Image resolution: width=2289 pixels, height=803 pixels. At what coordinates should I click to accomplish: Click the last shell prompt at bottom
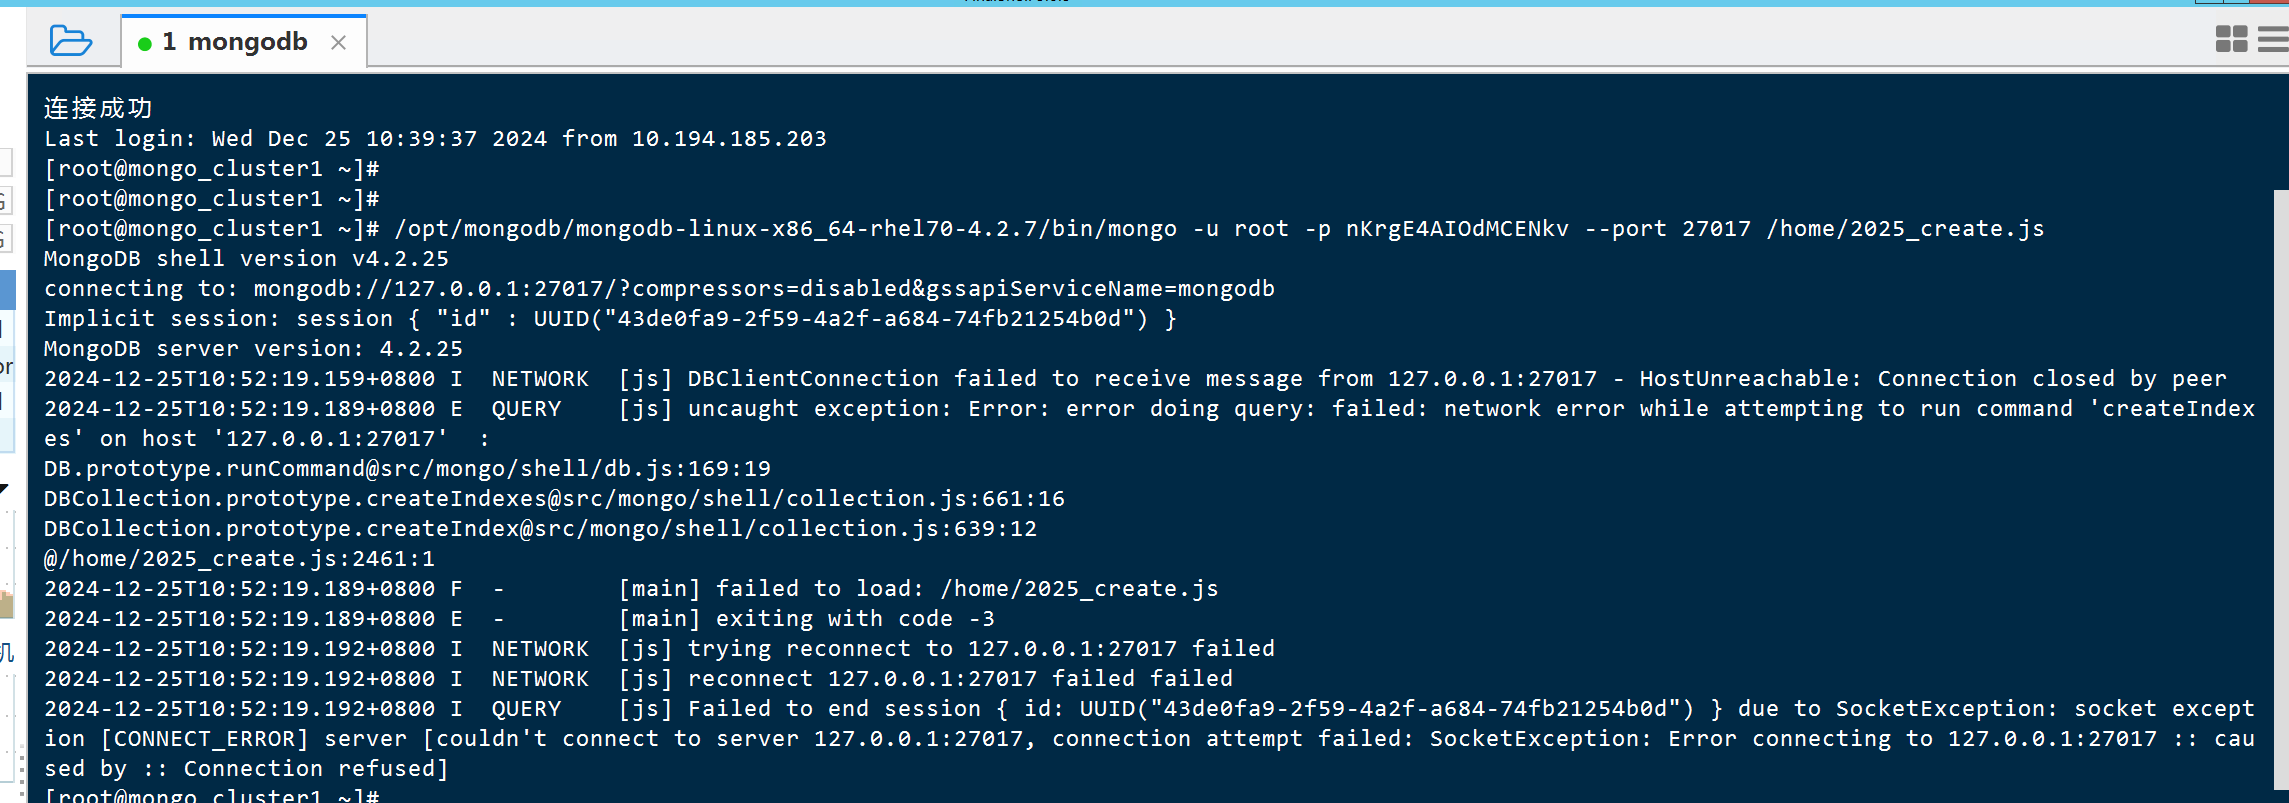coord(211,795)
